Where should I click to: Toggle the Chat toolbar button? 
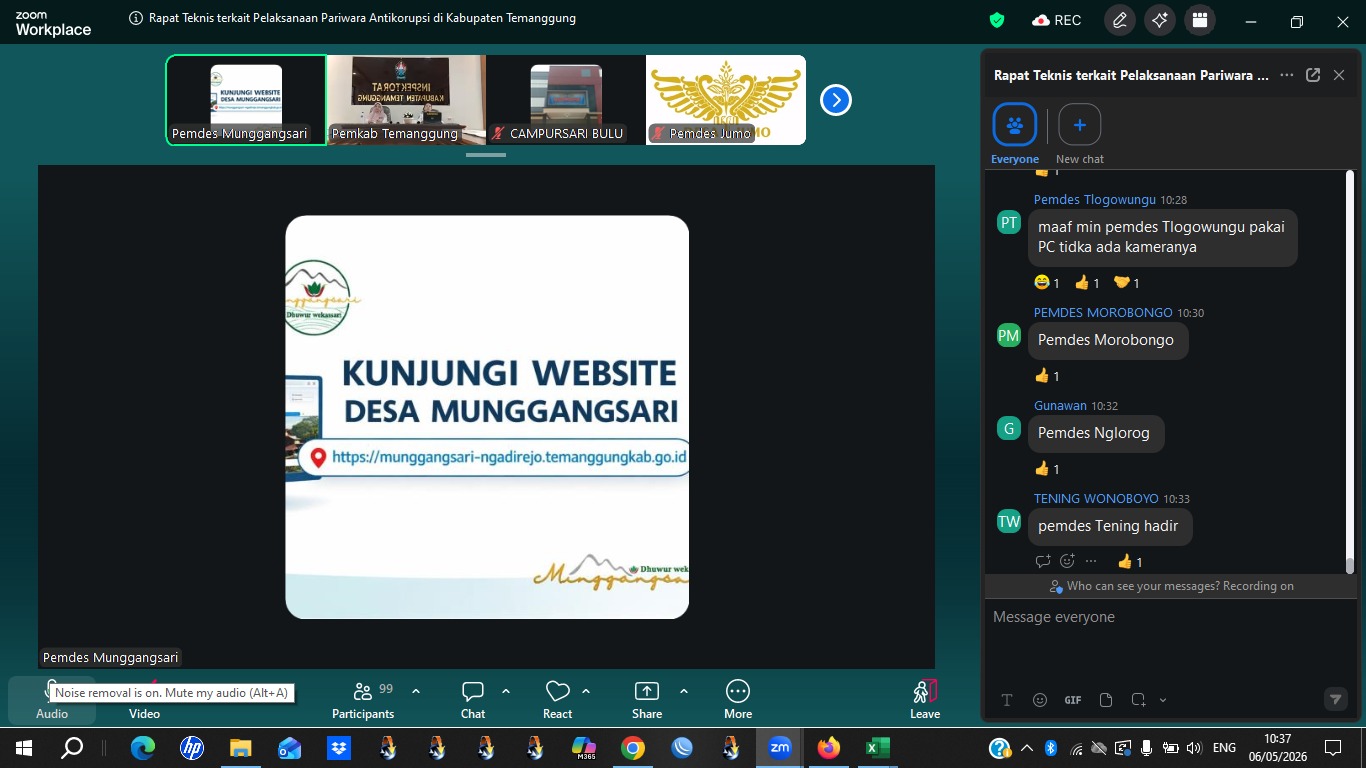[473, 700]
